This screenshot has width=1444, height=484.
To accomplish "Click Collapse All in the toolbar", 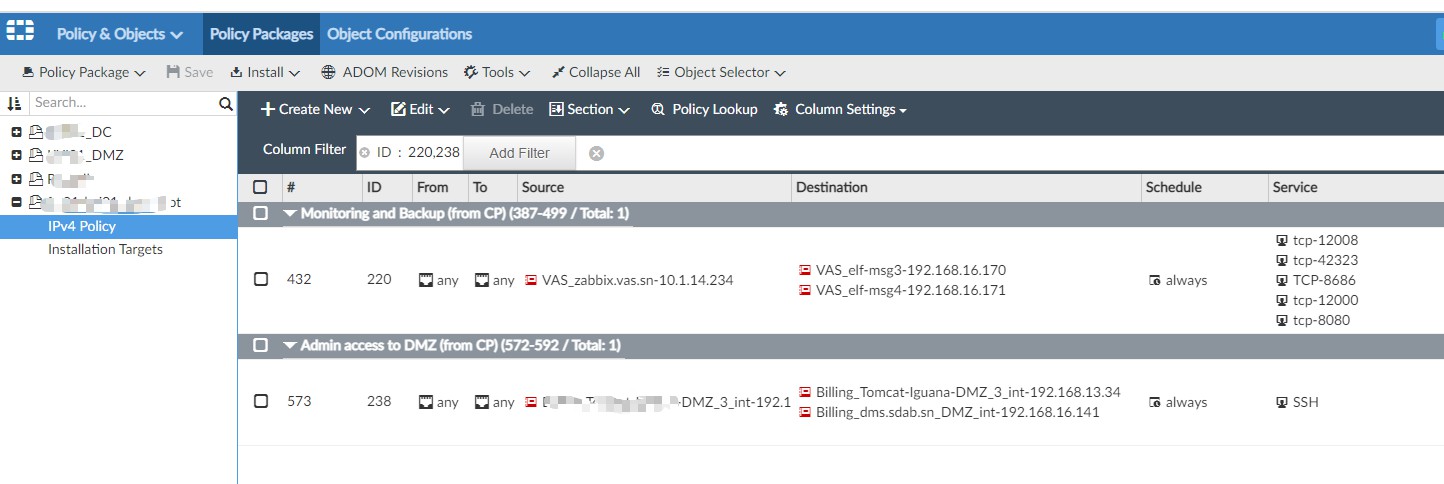I will pyautogui.click(x=595, y=72).
